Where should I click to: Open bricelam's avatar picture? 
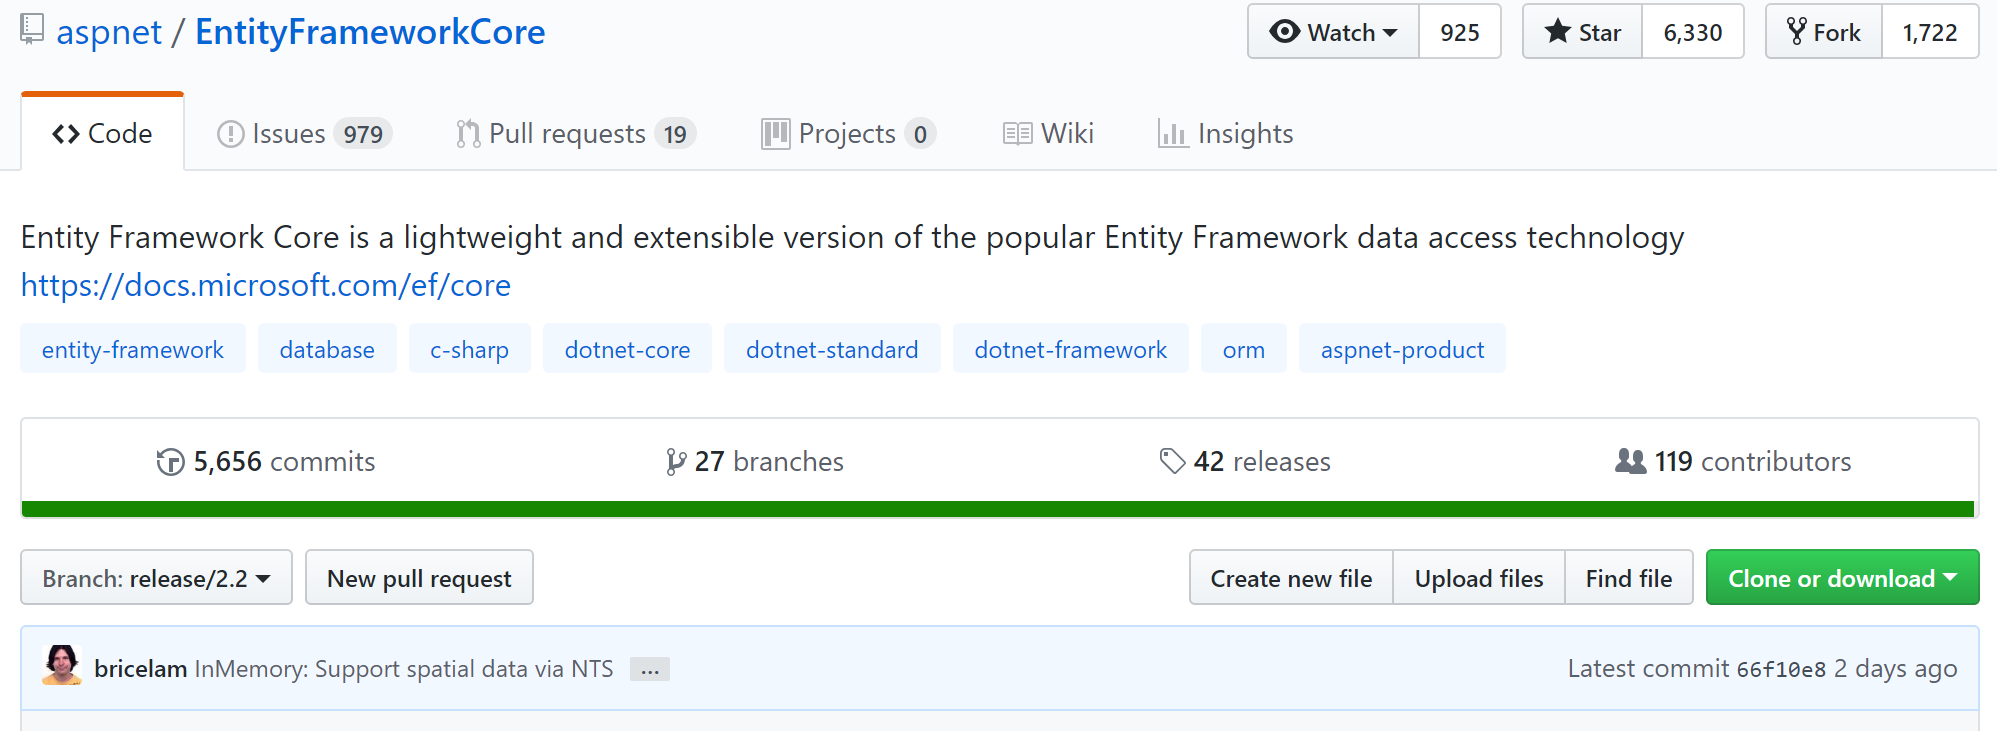62,665
